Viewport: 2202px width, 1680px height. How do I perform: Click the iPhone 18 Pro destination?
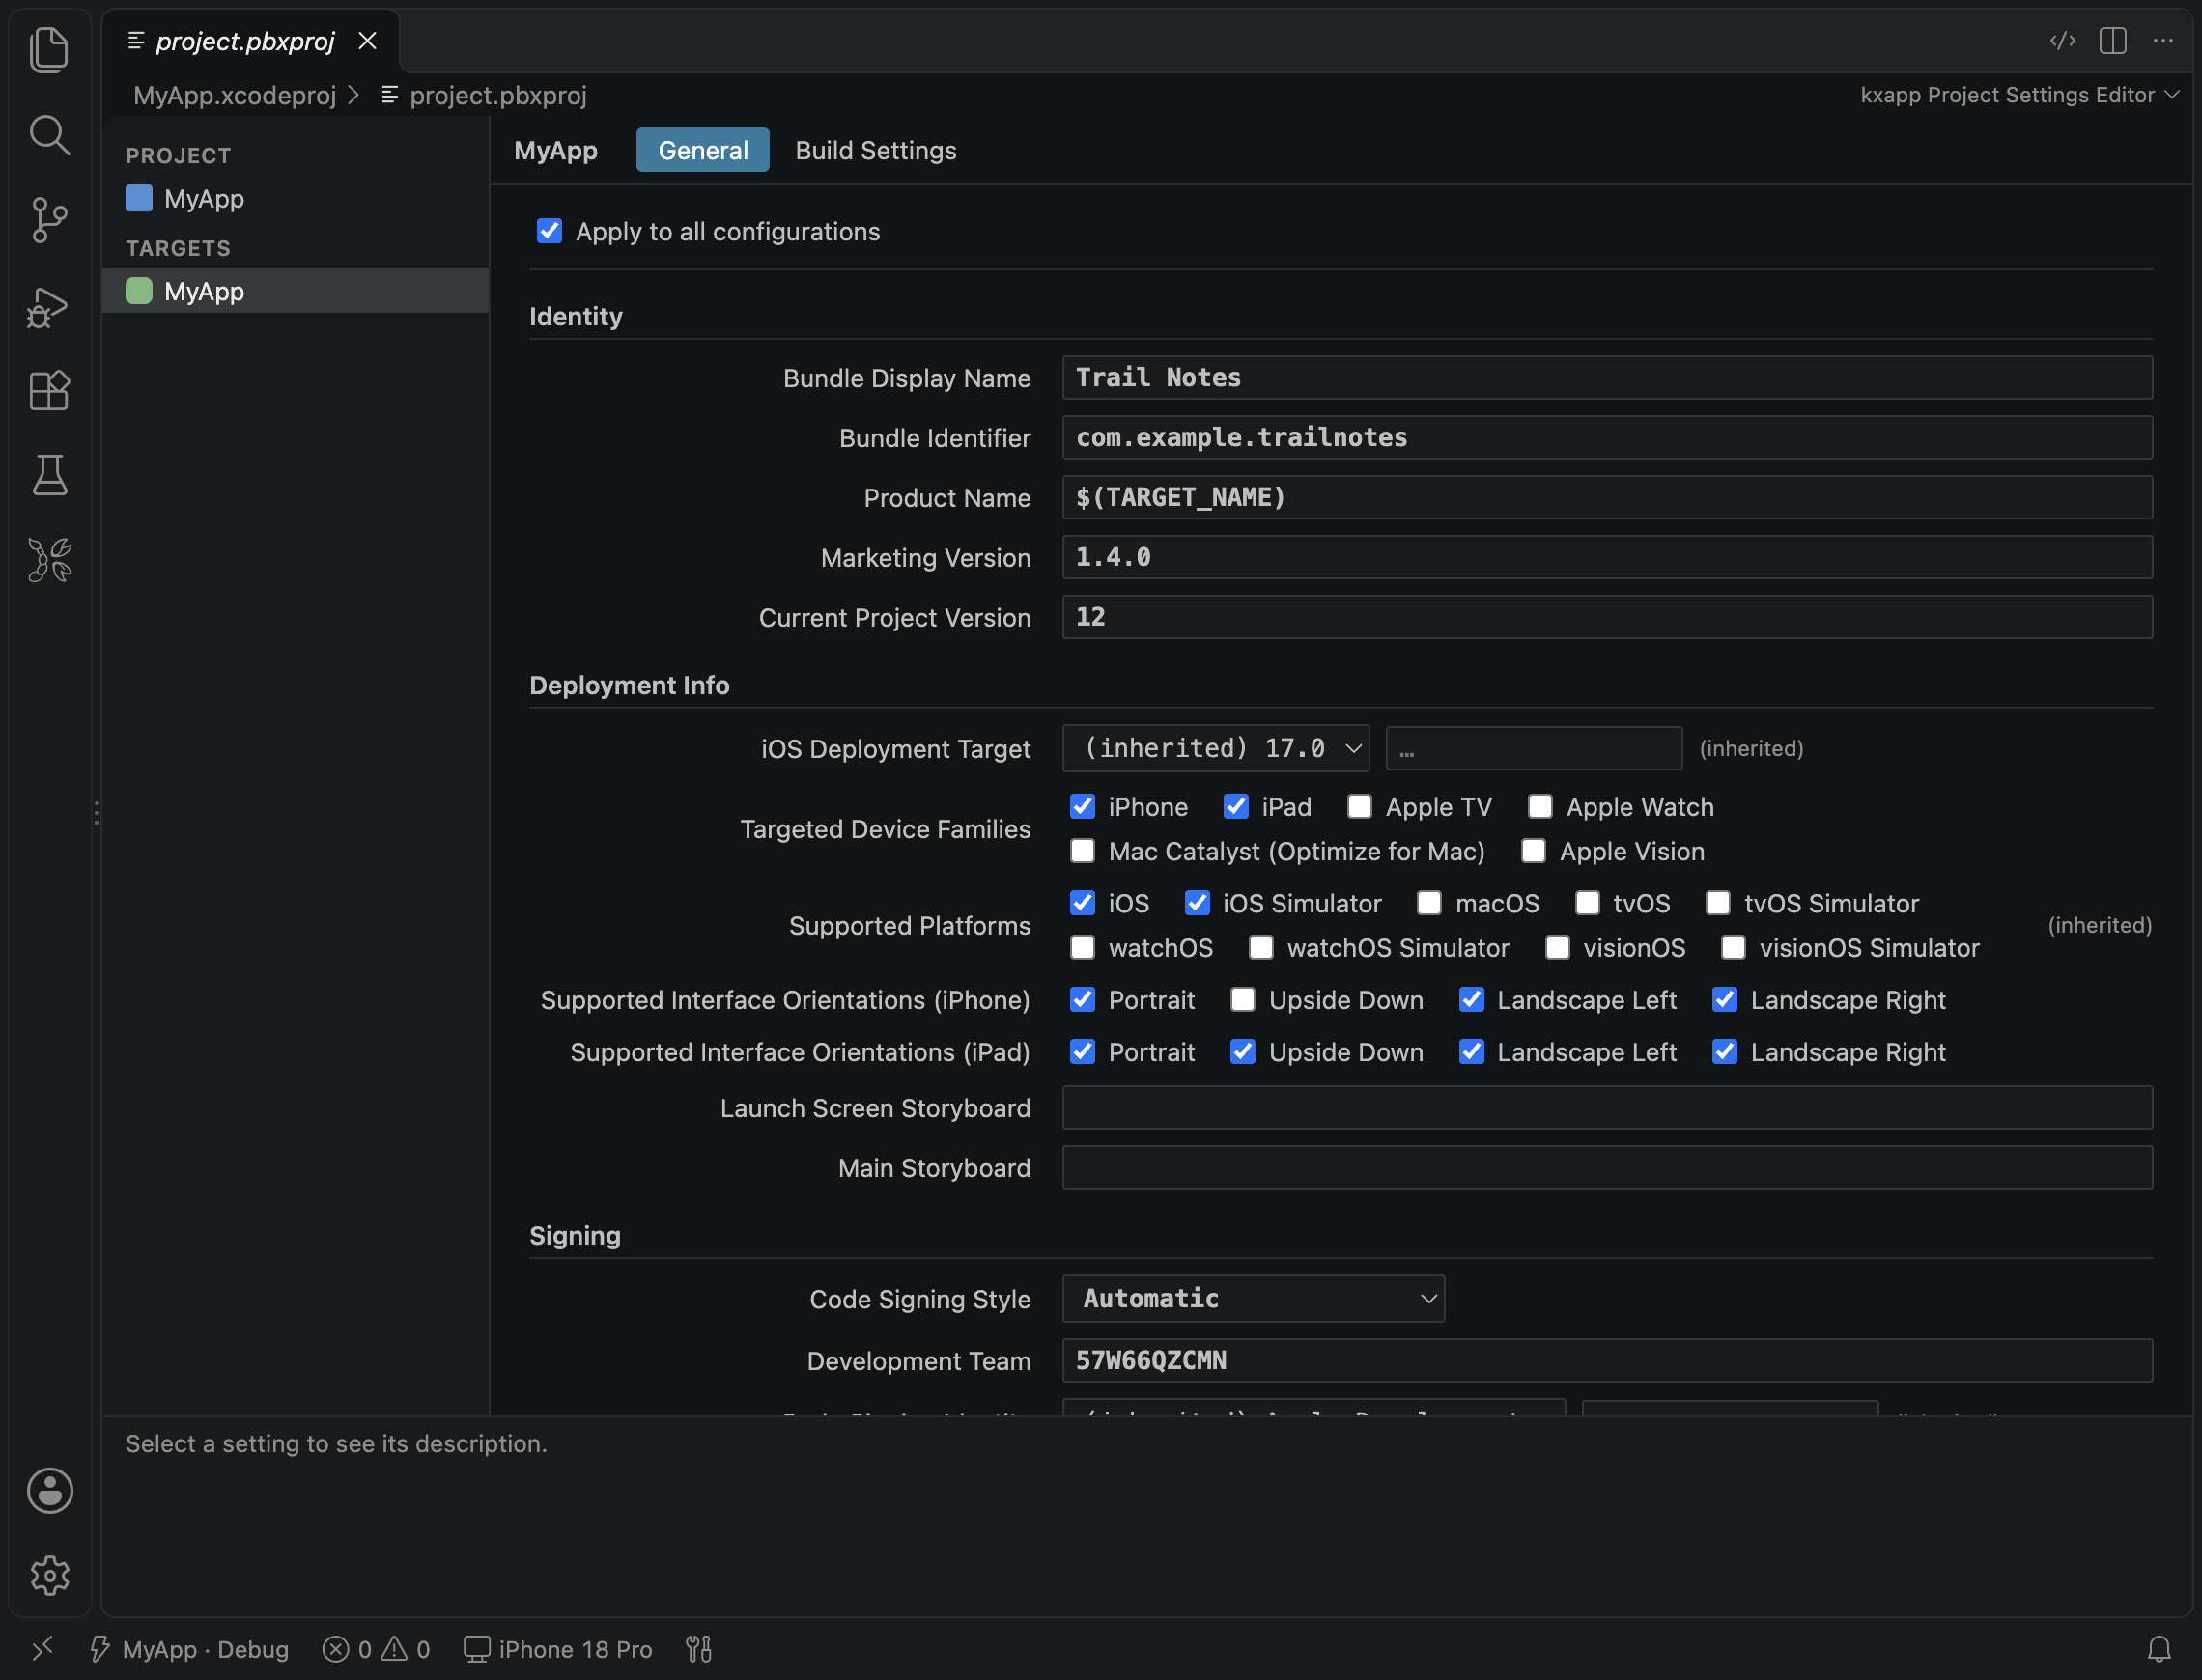[558, 1648]
